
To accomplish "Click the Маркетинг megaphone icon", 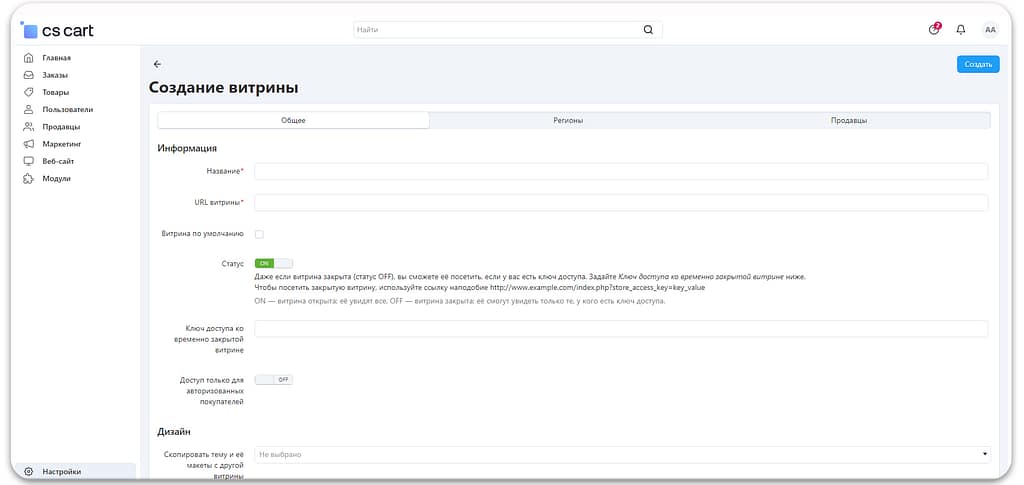I will (29, 144).
